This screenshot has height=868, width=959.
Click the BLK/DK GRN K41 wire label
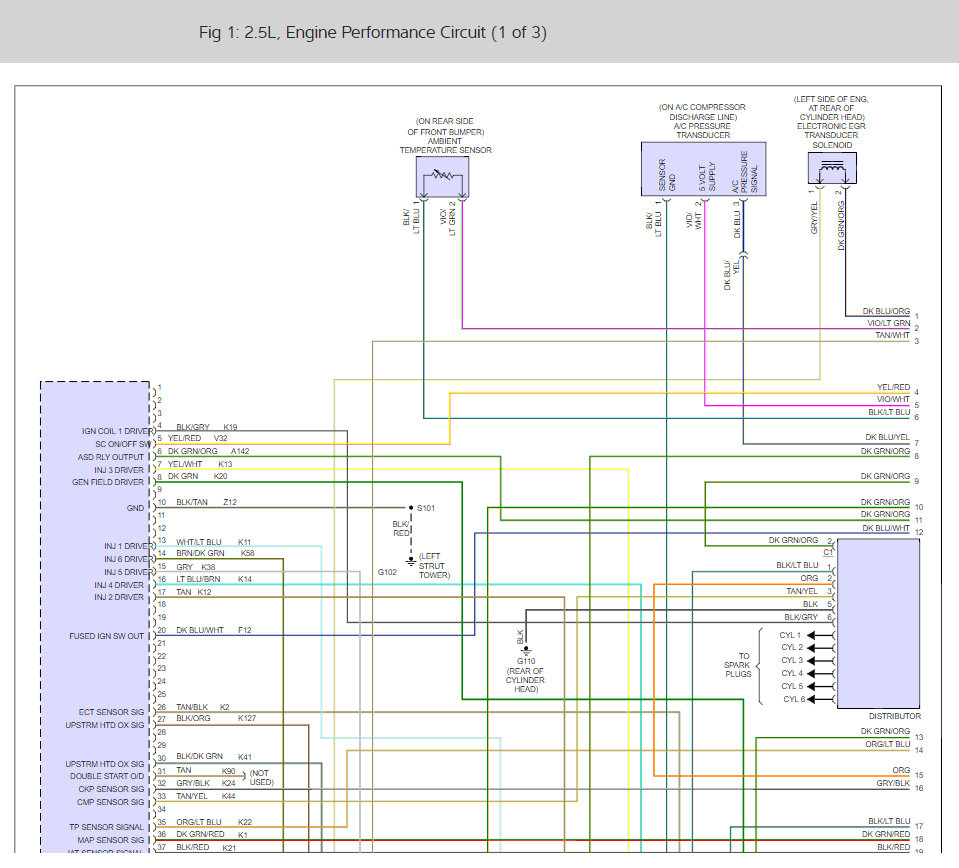click(x=213, y=757)
